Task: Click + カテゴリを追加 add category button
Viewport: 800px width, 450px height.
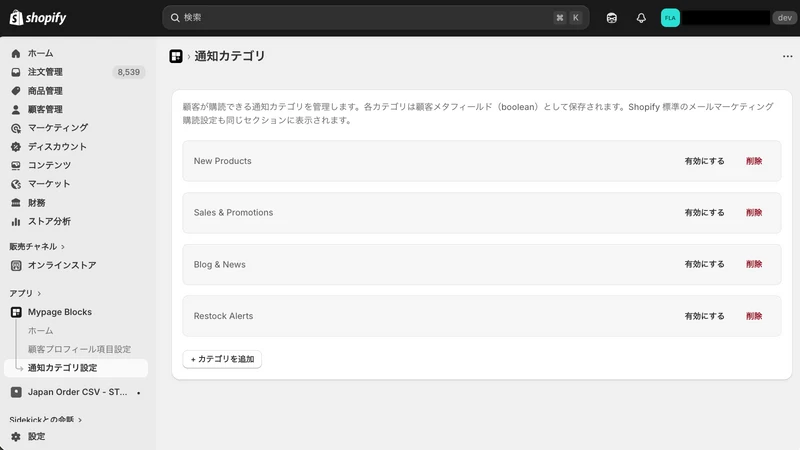Action: tap(222, 359)
